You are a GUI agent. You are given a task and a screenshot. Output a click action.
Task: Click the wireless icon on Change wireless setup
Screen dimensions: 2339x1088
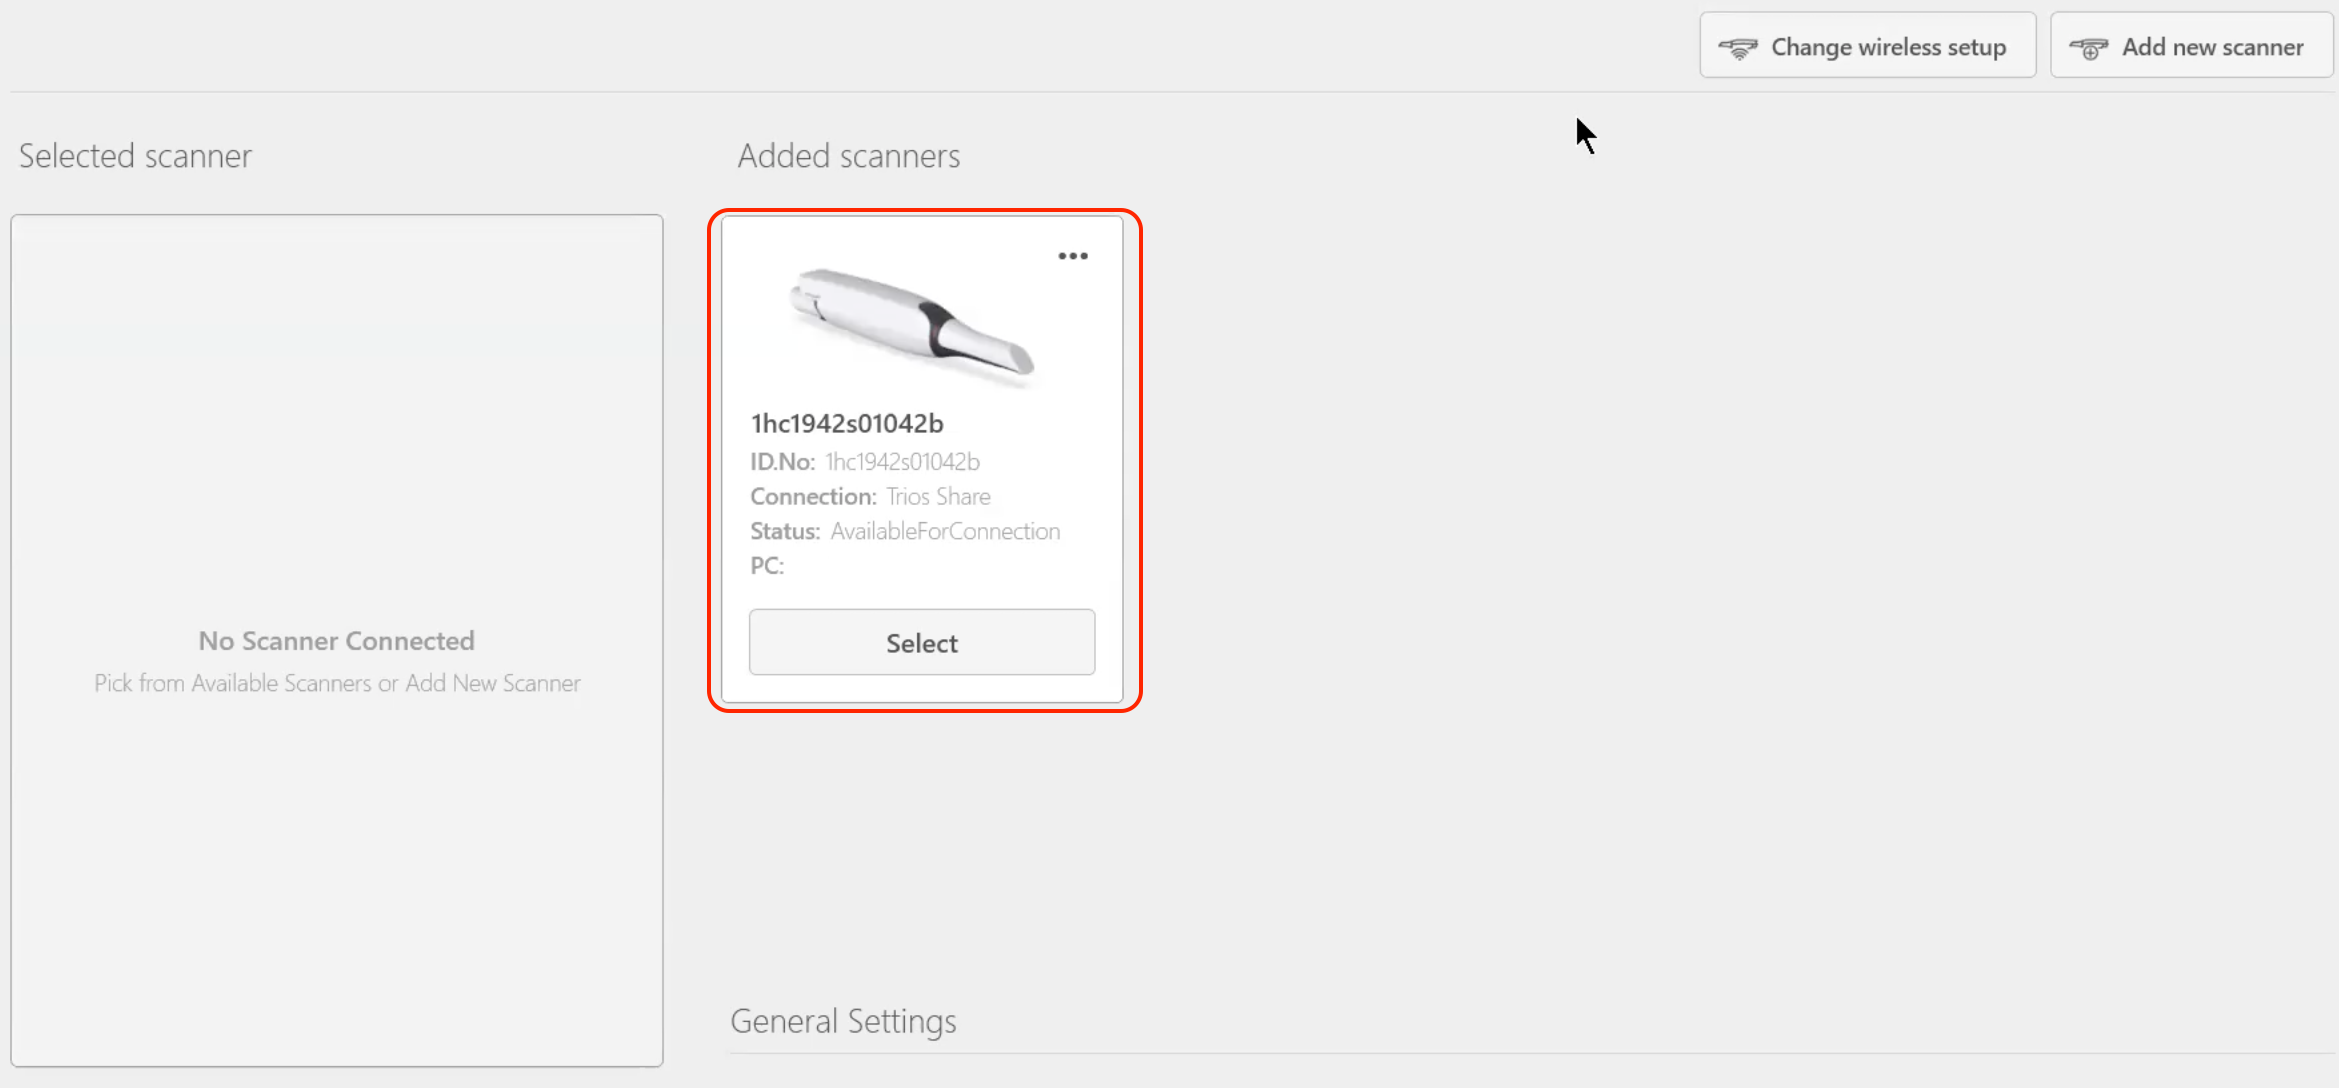tap(1738, 48)
